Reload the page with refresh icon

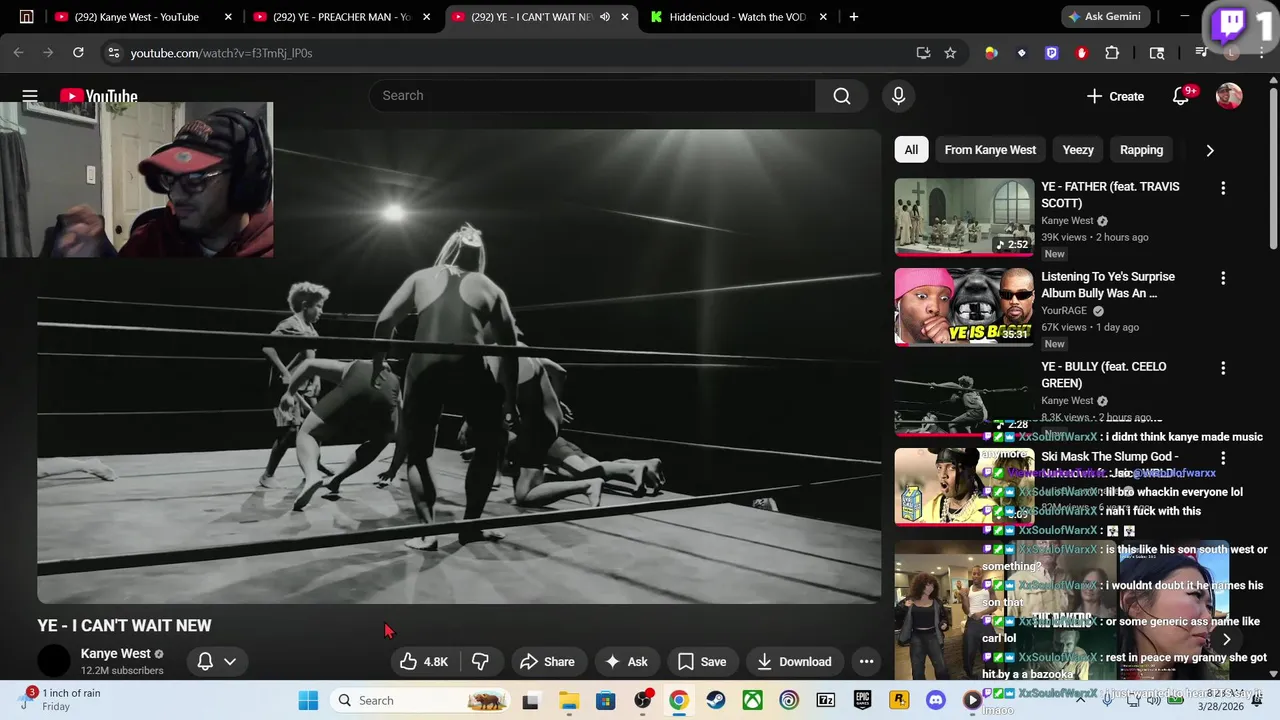click(x=78, y=53)
